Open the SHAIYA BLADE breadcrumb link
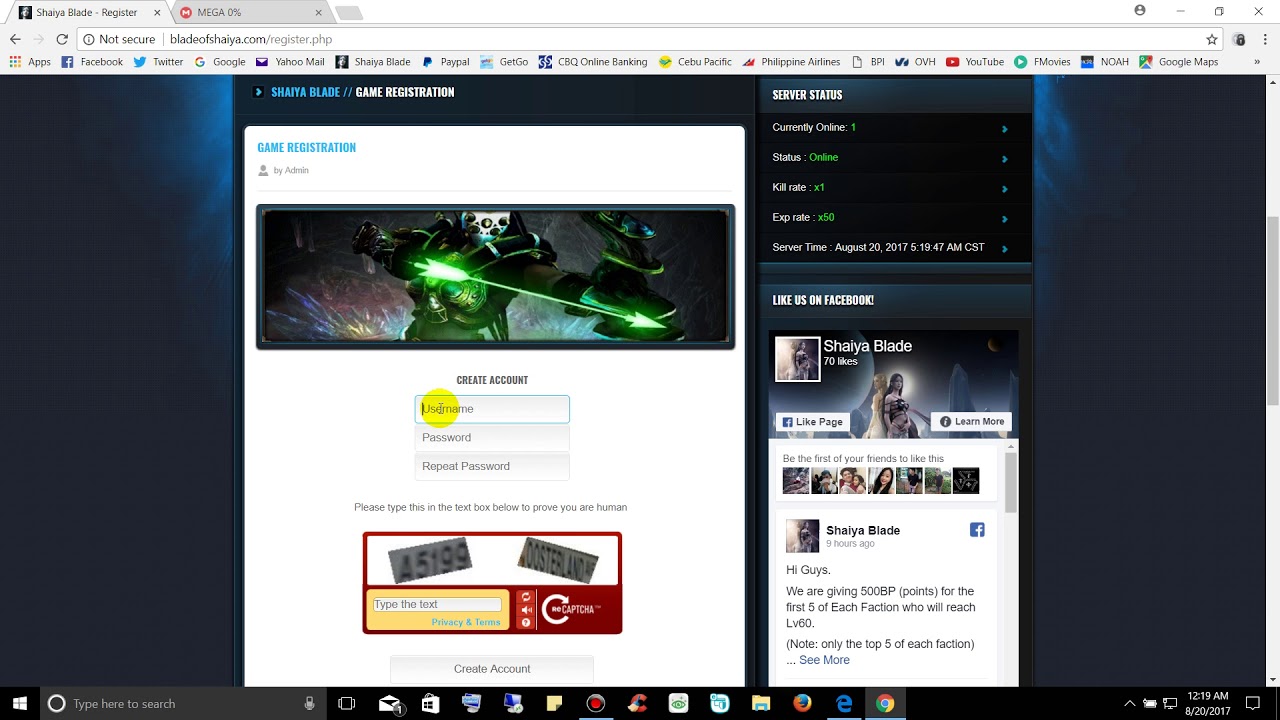Viewport: 1280px width, 720px height. pyautogui.click(x=305, y=92)
